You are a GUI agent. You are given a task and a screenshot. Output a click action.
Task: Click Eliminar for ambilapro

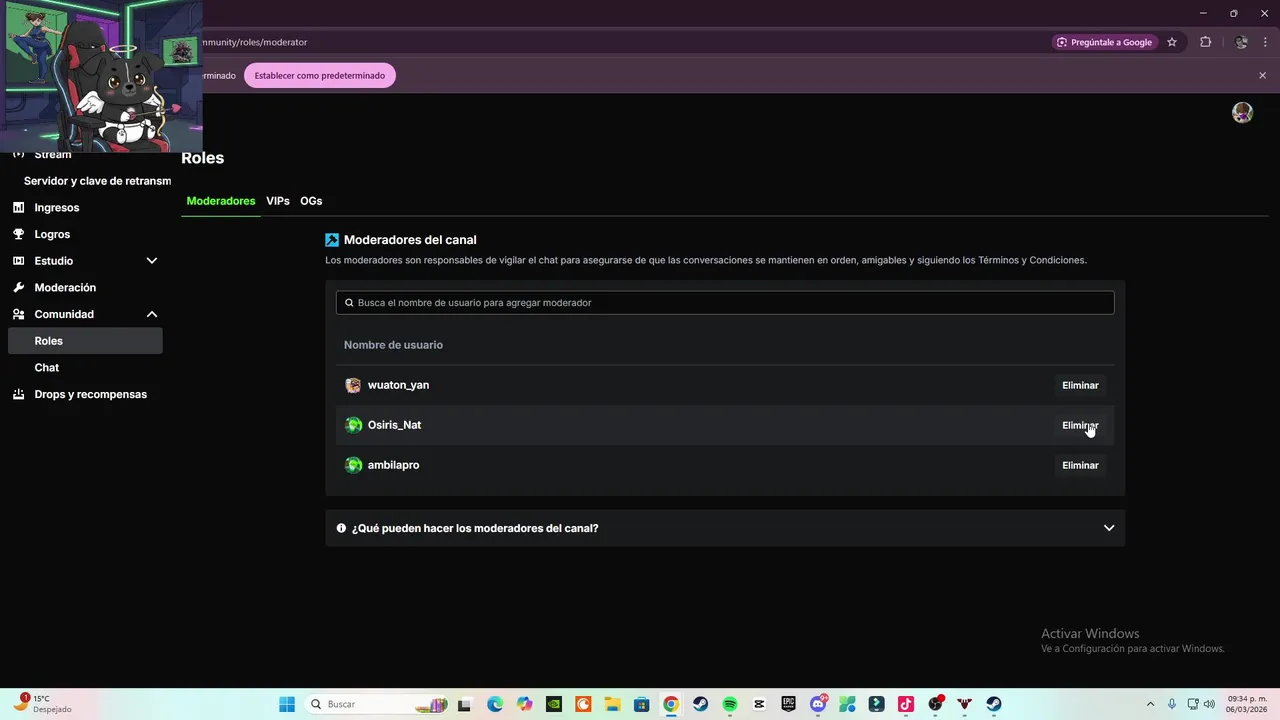point(1080,465)
